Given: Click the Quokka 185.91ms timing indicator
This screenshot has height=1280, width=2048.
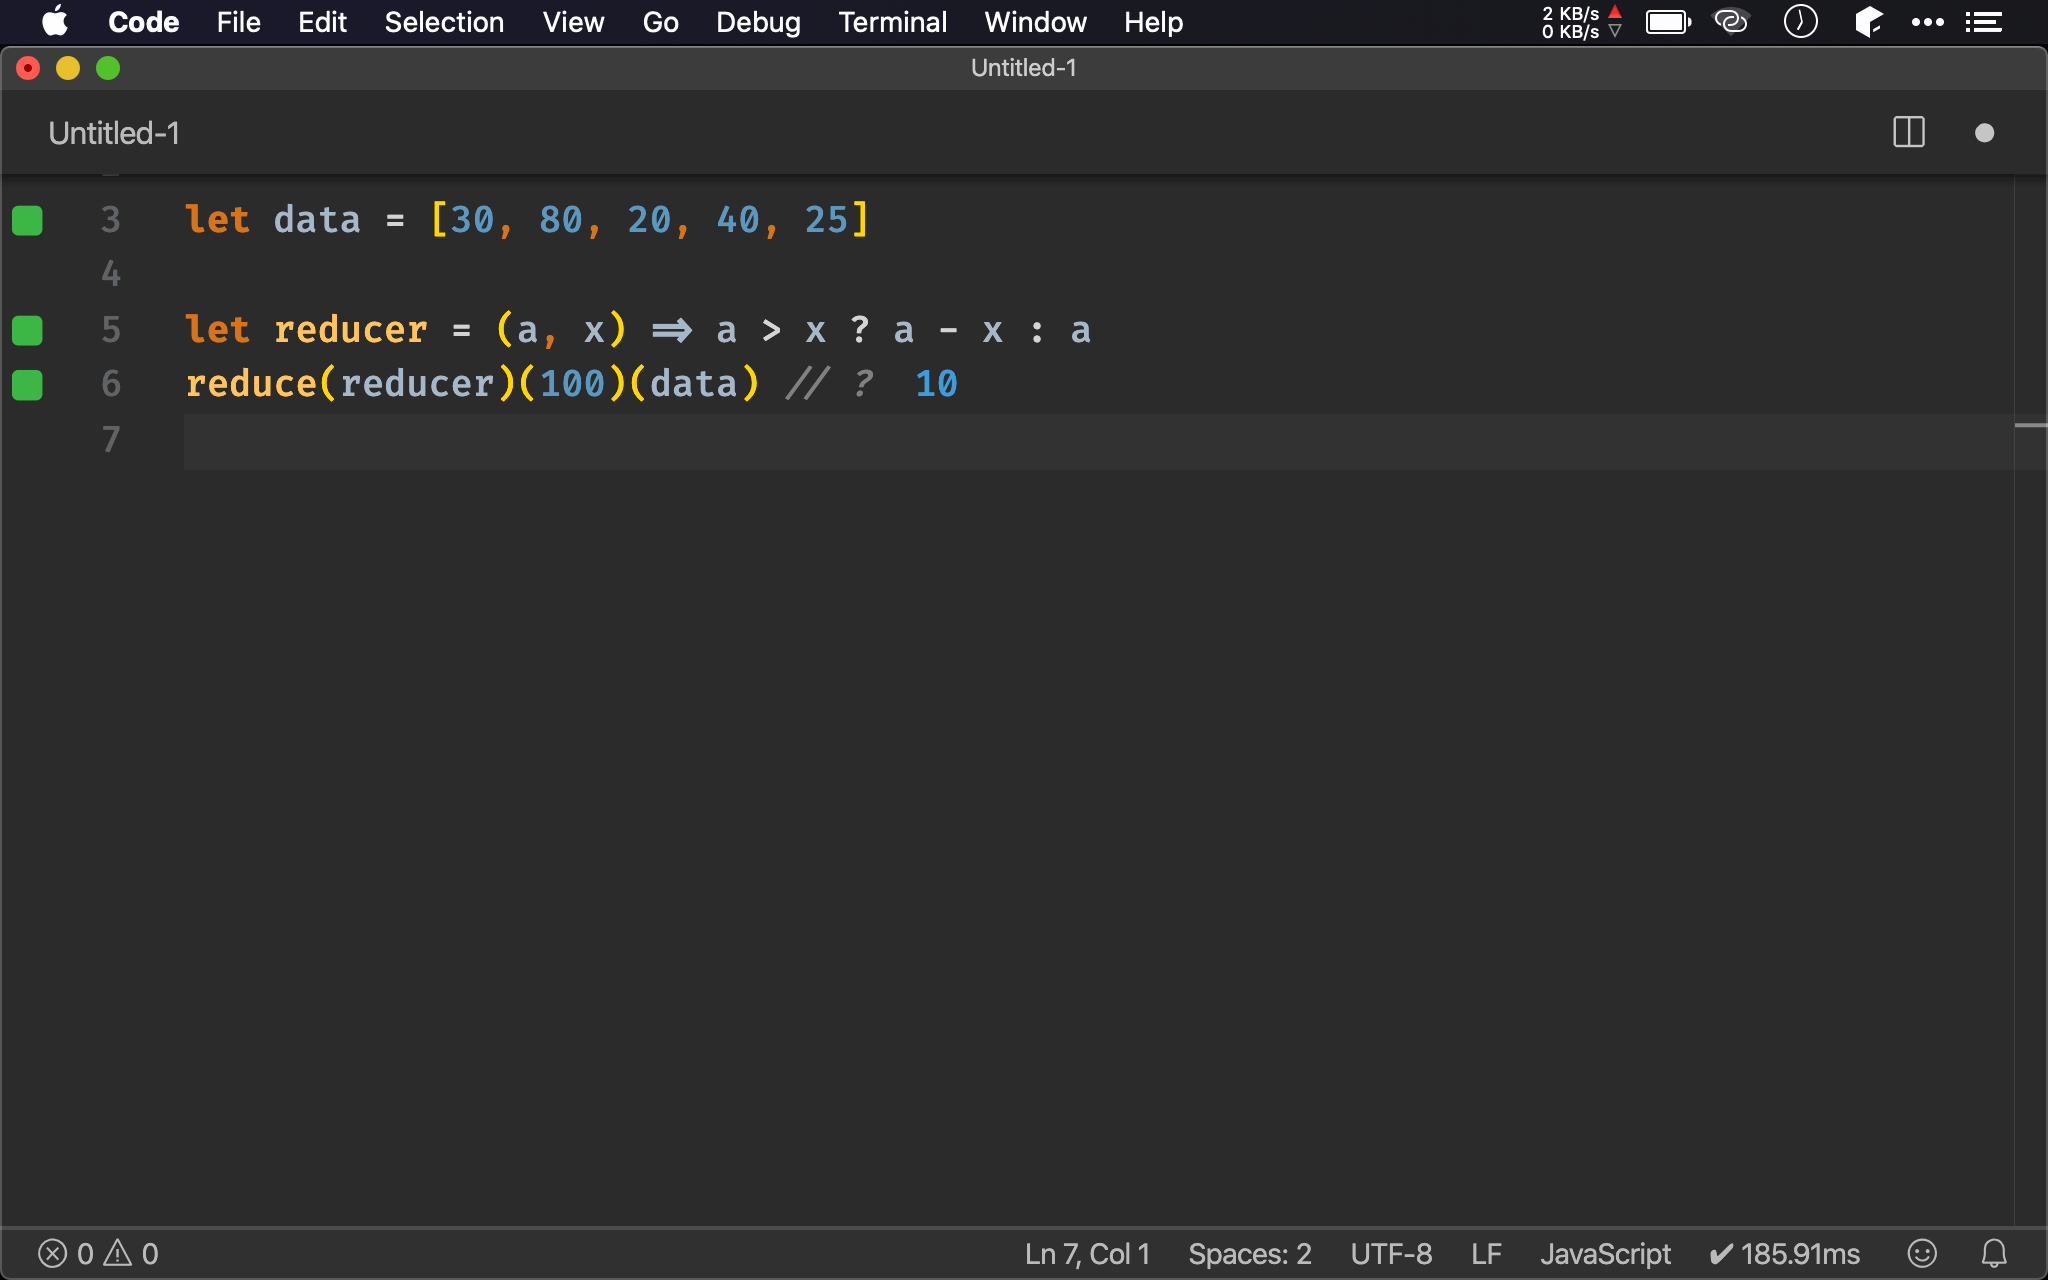Looking at the screenshot, I should [1784, 1254].
